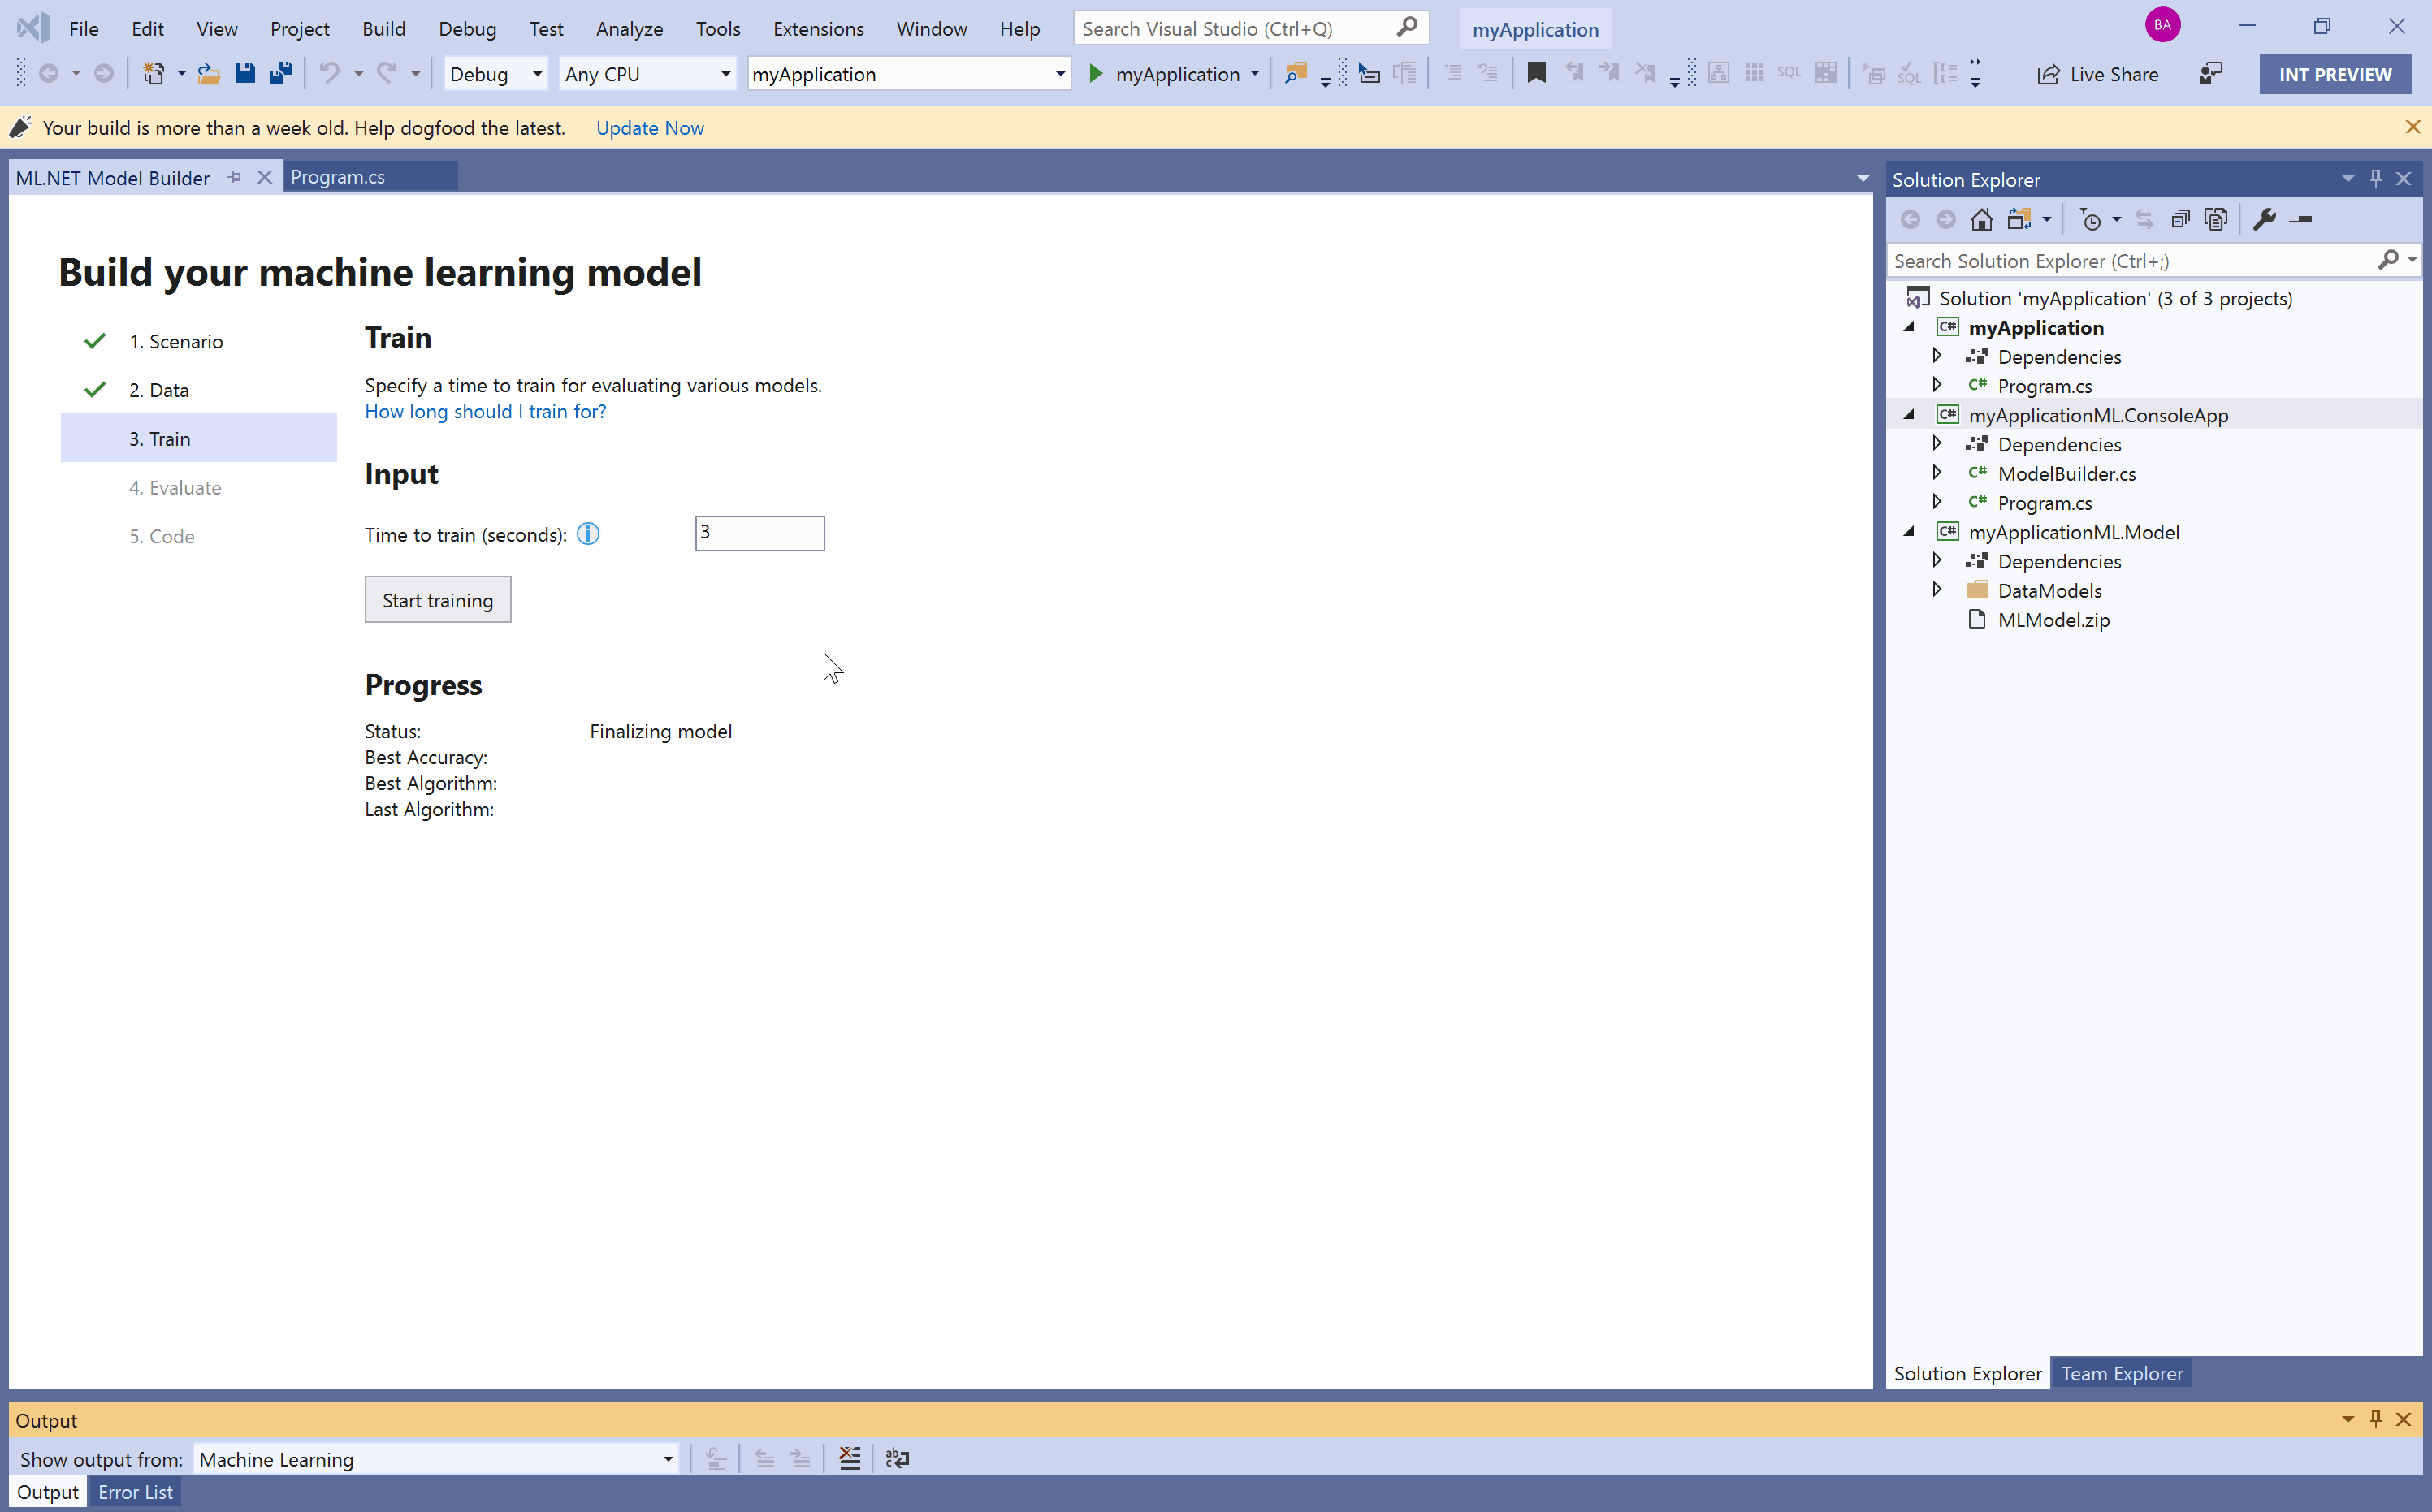The image size is (2432, 1512).
Task: Click the info icon beside Time to train
Action: [588, 534]
